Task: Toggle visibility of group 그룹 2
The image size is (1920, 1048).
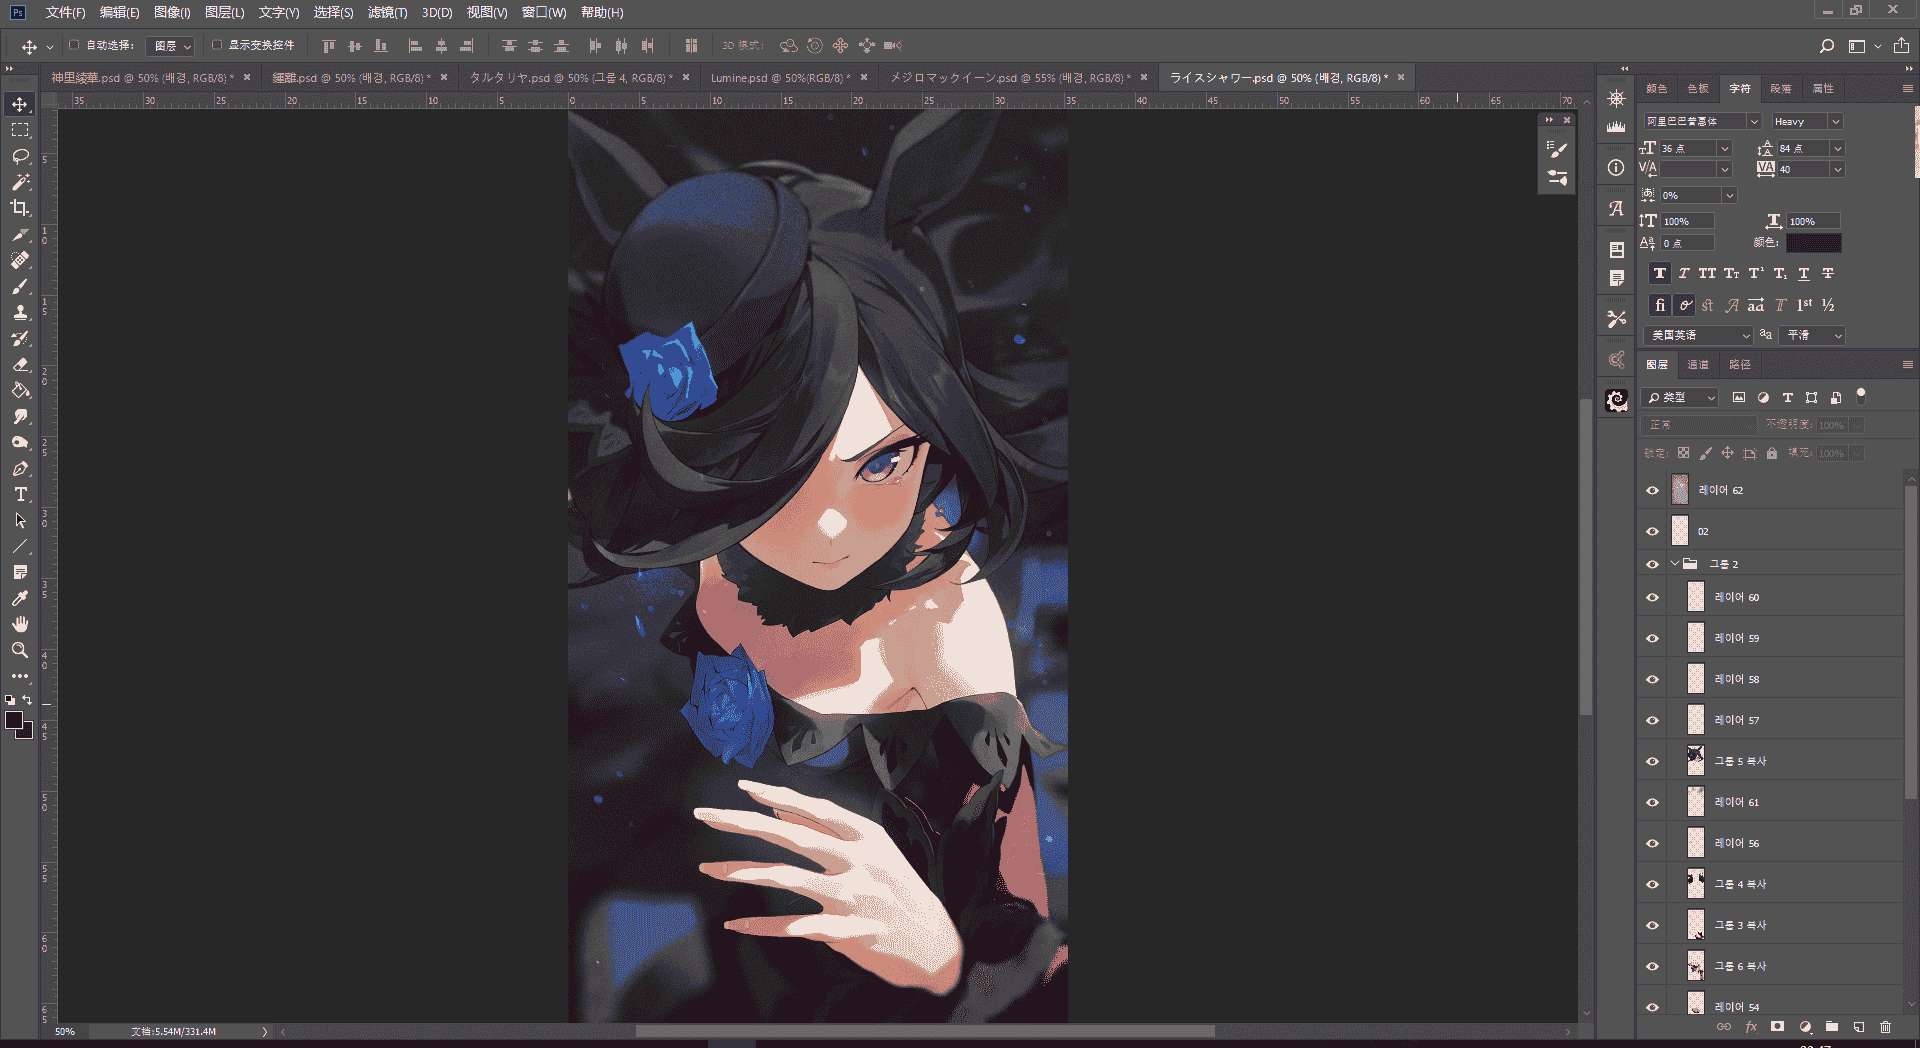Action: [1652, 564]
